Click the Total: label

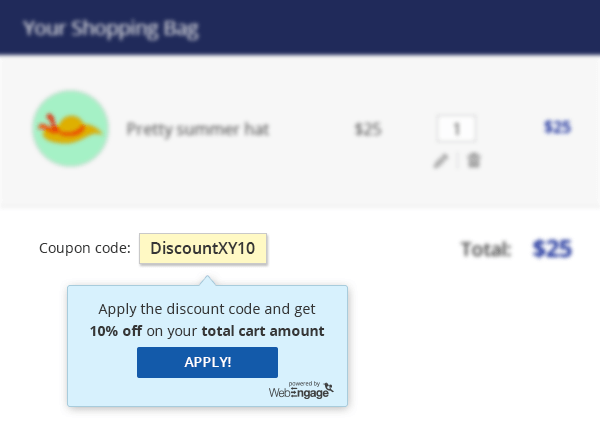(486, 248)
